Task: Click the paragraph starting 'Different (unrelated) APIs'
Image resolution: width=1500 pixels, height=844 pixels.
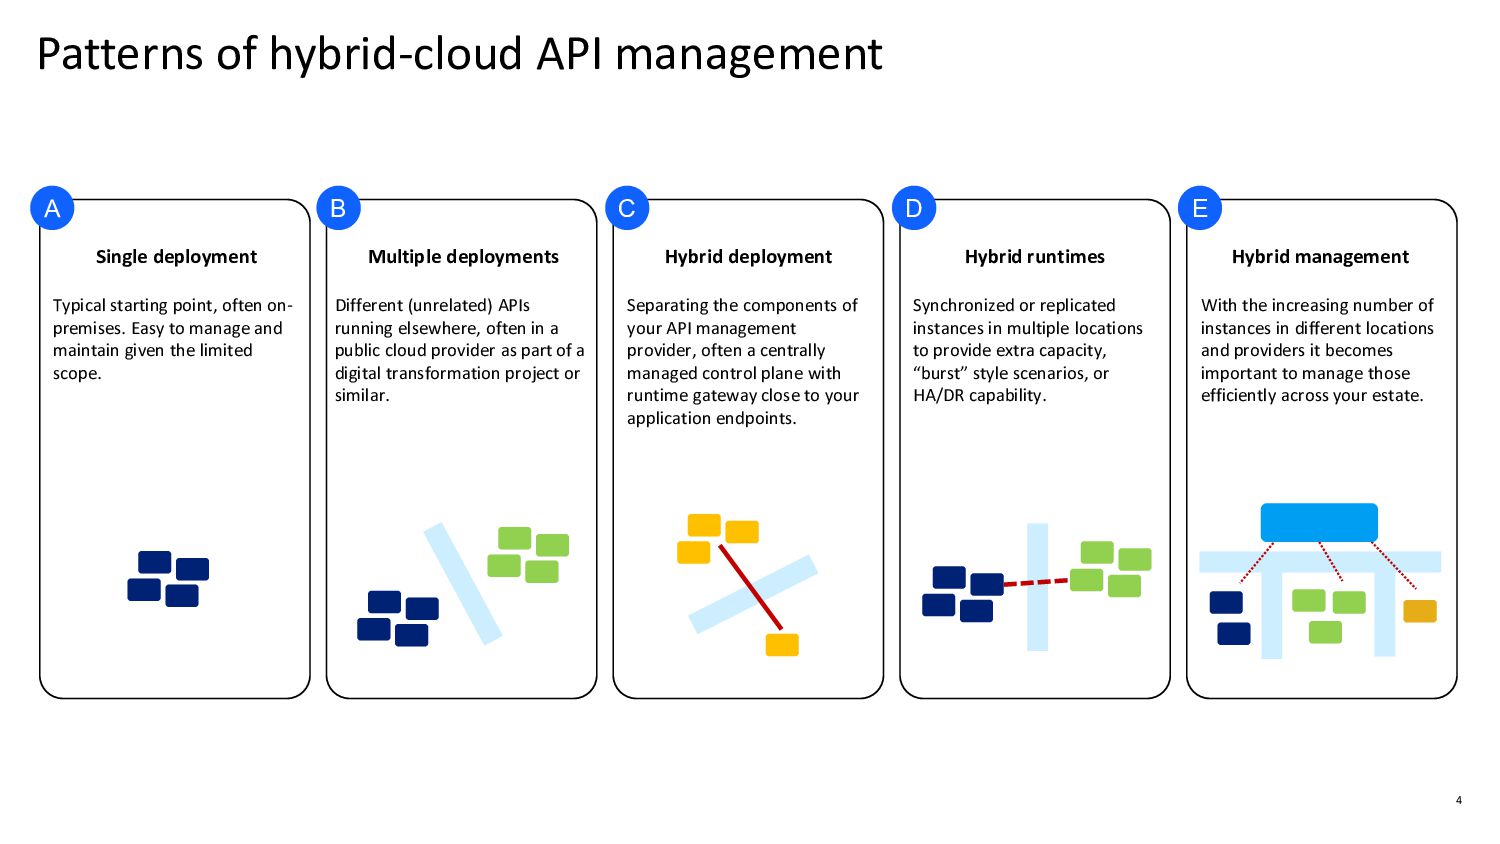Action: click(459, 350)
